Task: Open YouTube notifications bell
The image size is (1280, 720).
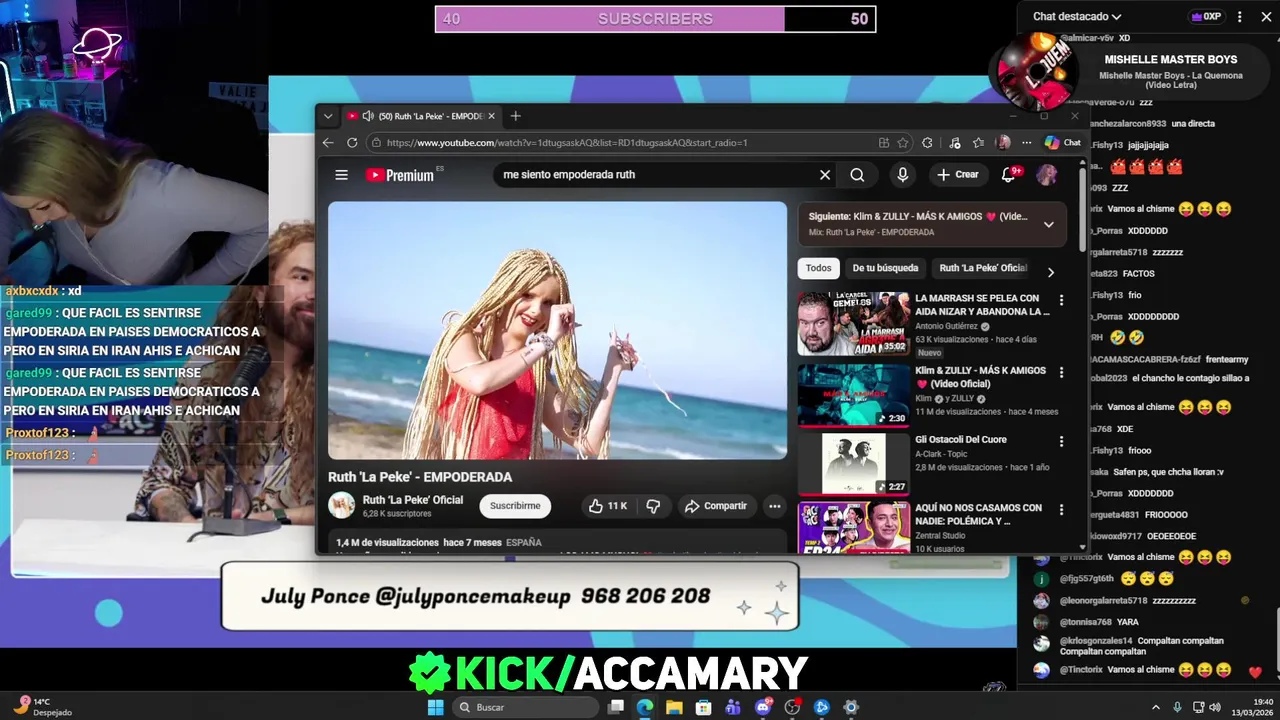Action: click(1009, 175)
